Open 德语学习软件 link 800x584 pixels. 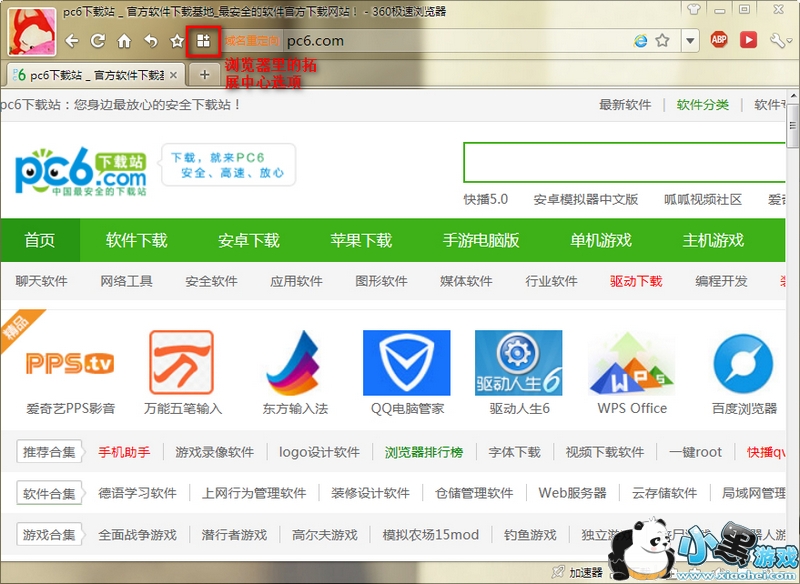point(138,493)
